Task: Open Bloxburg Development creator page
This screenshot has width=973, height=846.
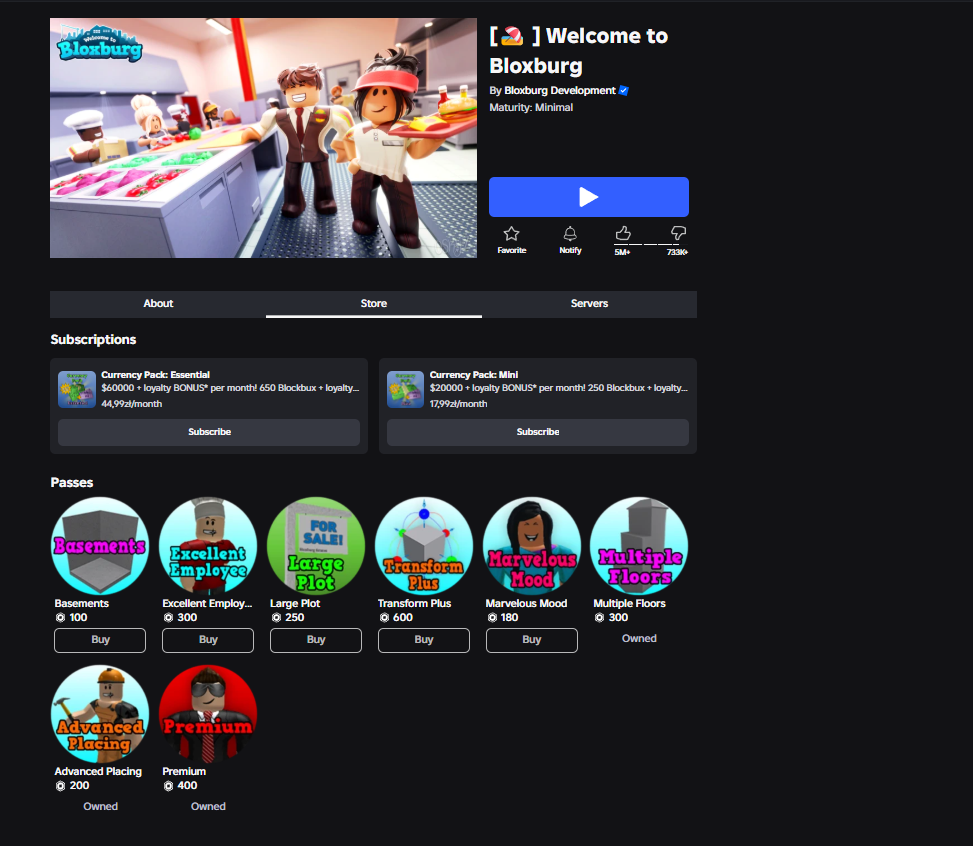Action: coord(560,91)
